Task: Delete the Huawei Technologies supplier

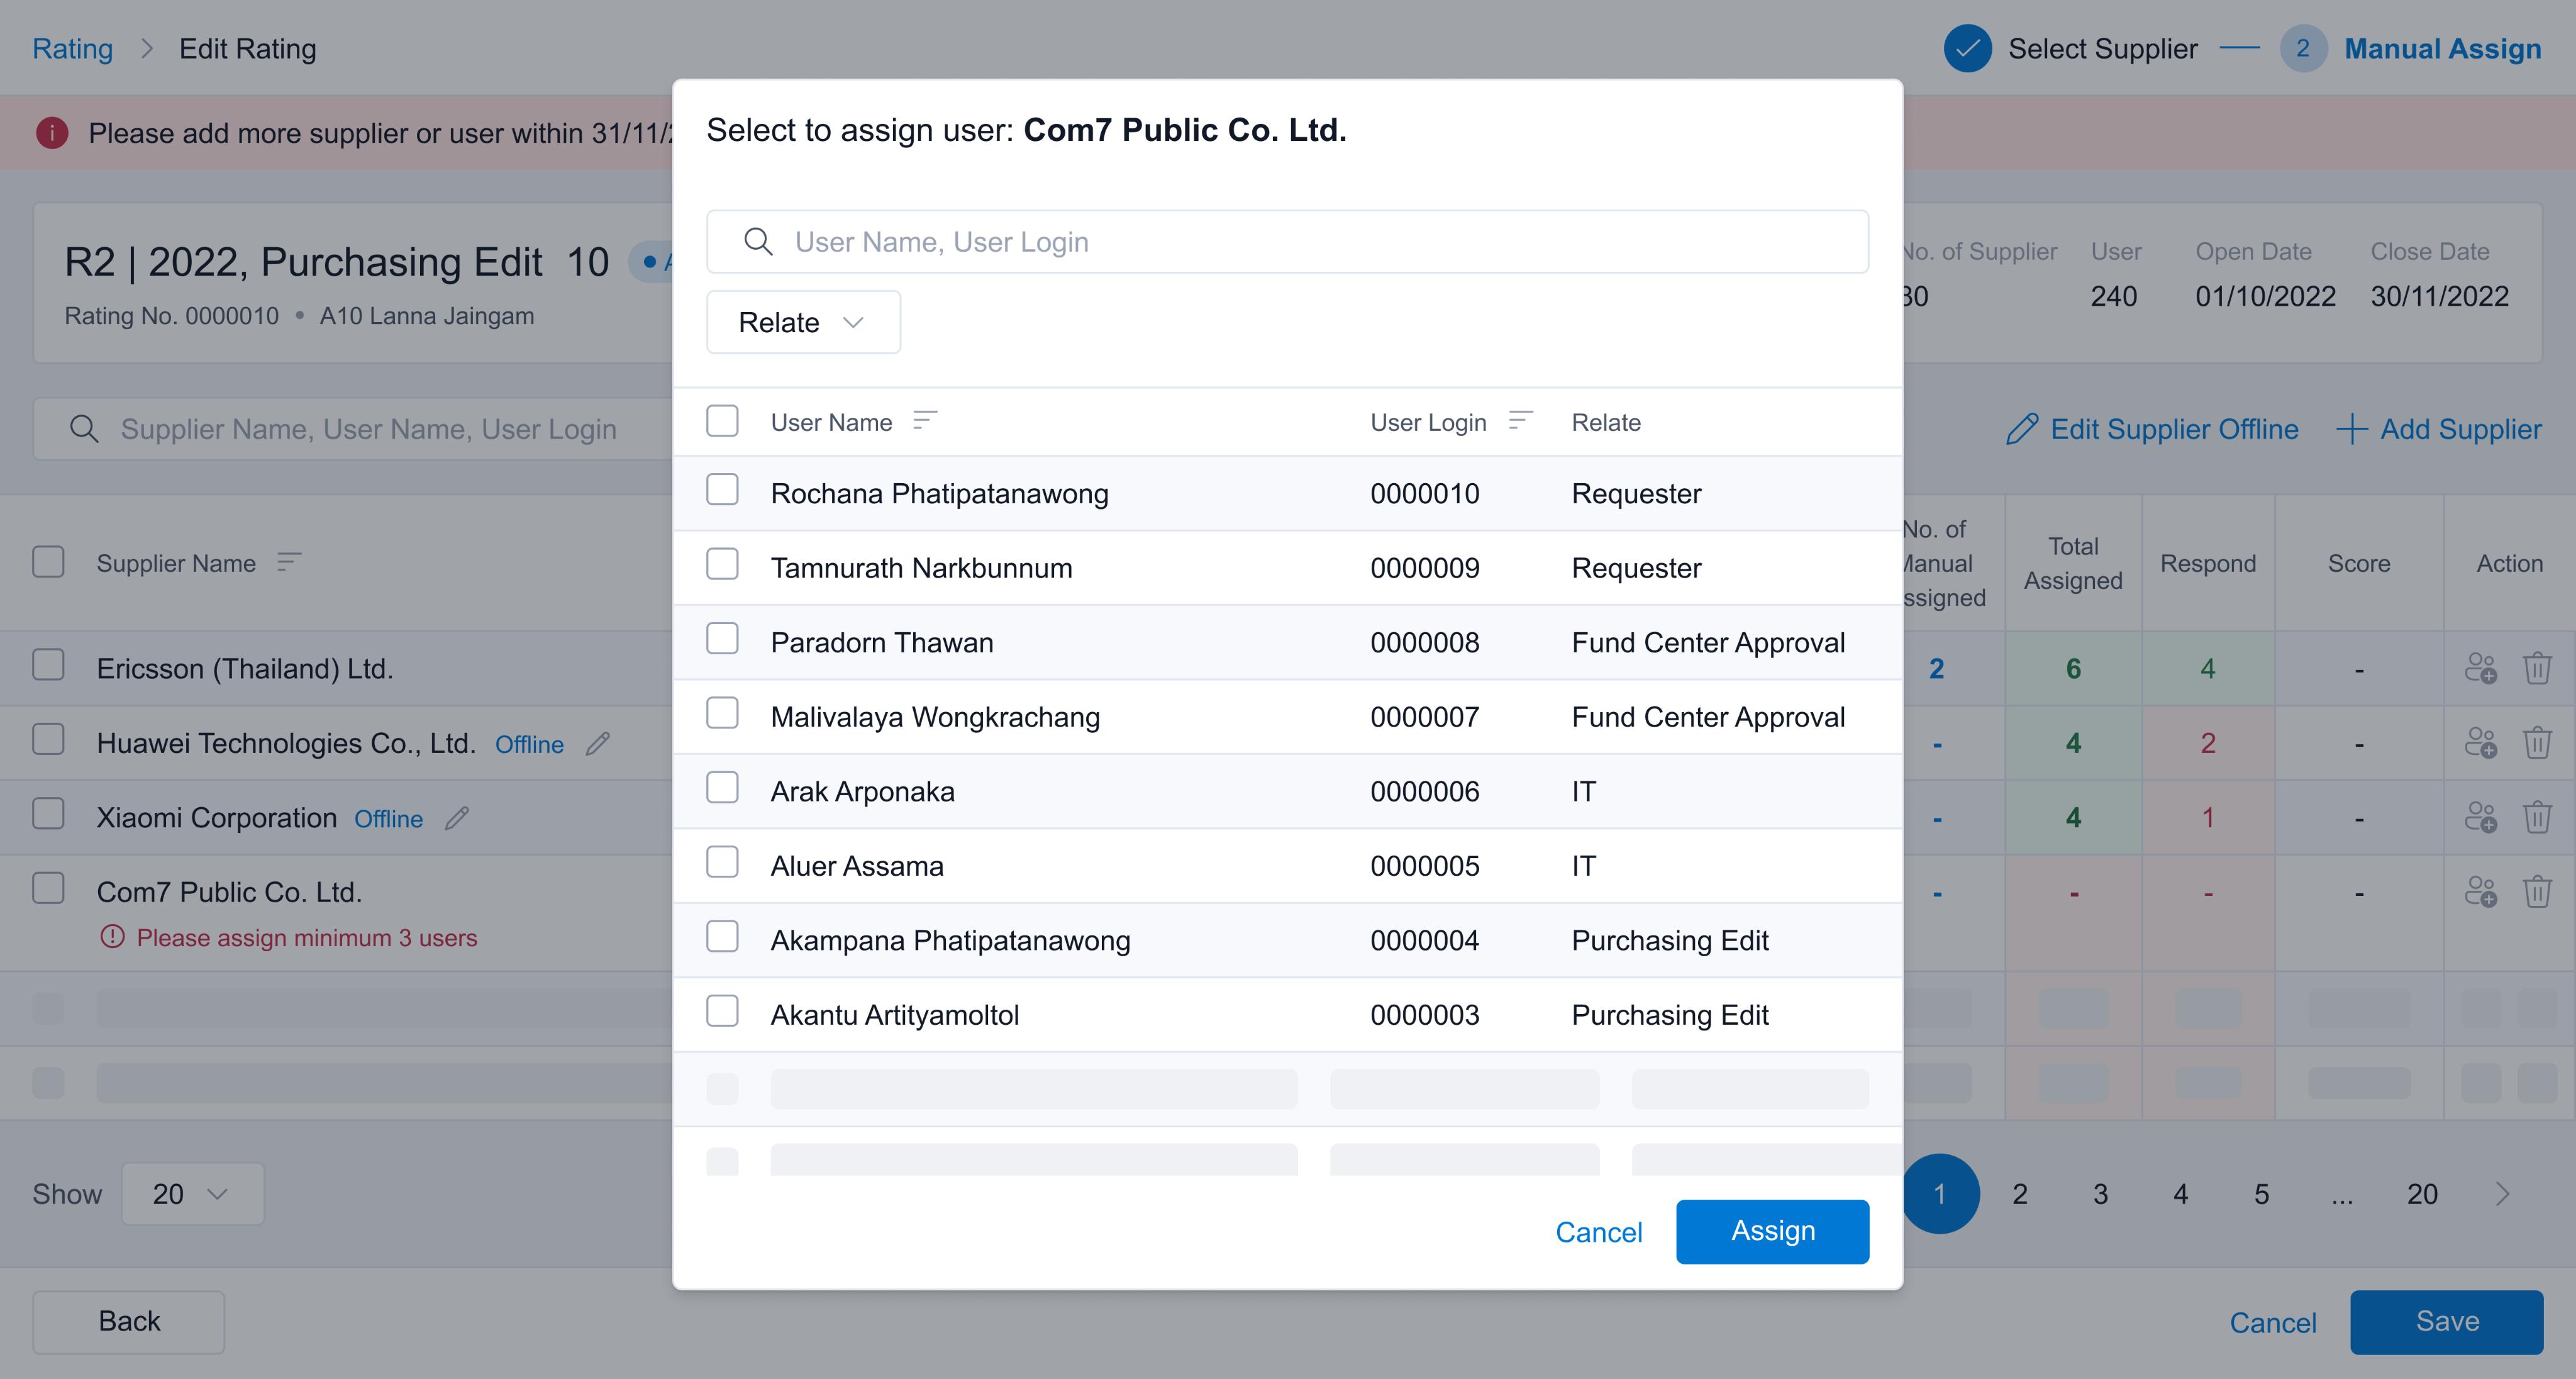Action: tap(2537, 743)
